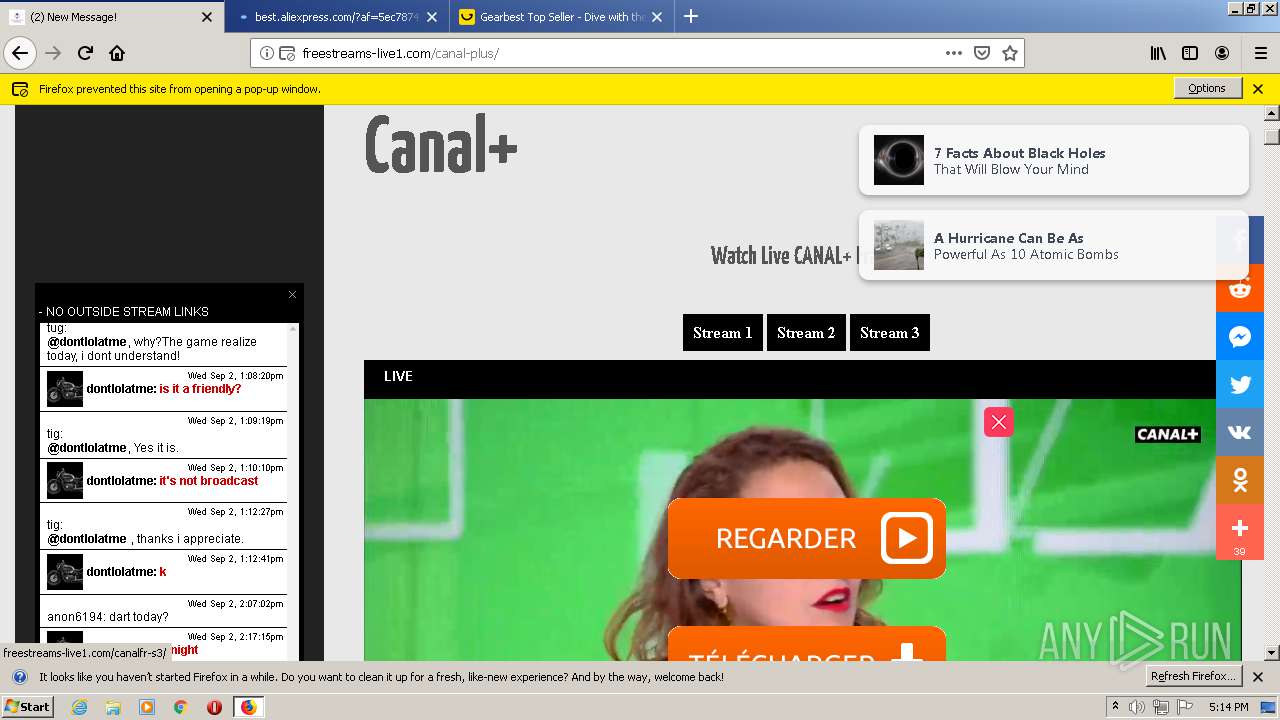Dismiss the pop-up blocked notification bar
Viewport: 1280px width, 720px height.
tap(1258, 89)
